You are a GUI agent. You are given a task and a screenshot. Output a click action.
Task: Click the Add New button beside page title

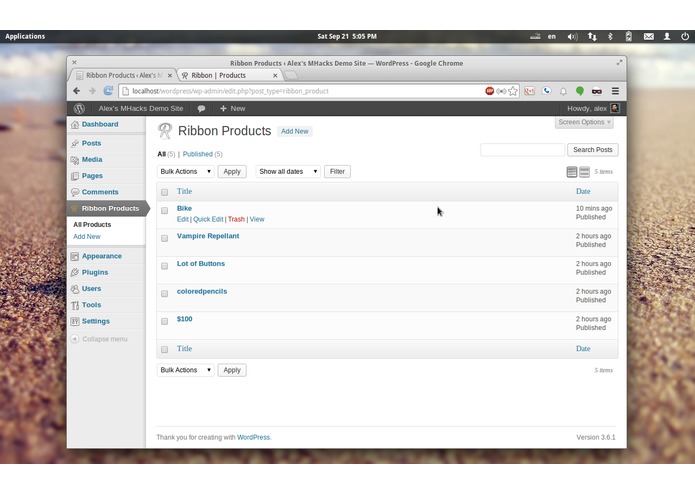pyautogui.click(x=295, y=131)
